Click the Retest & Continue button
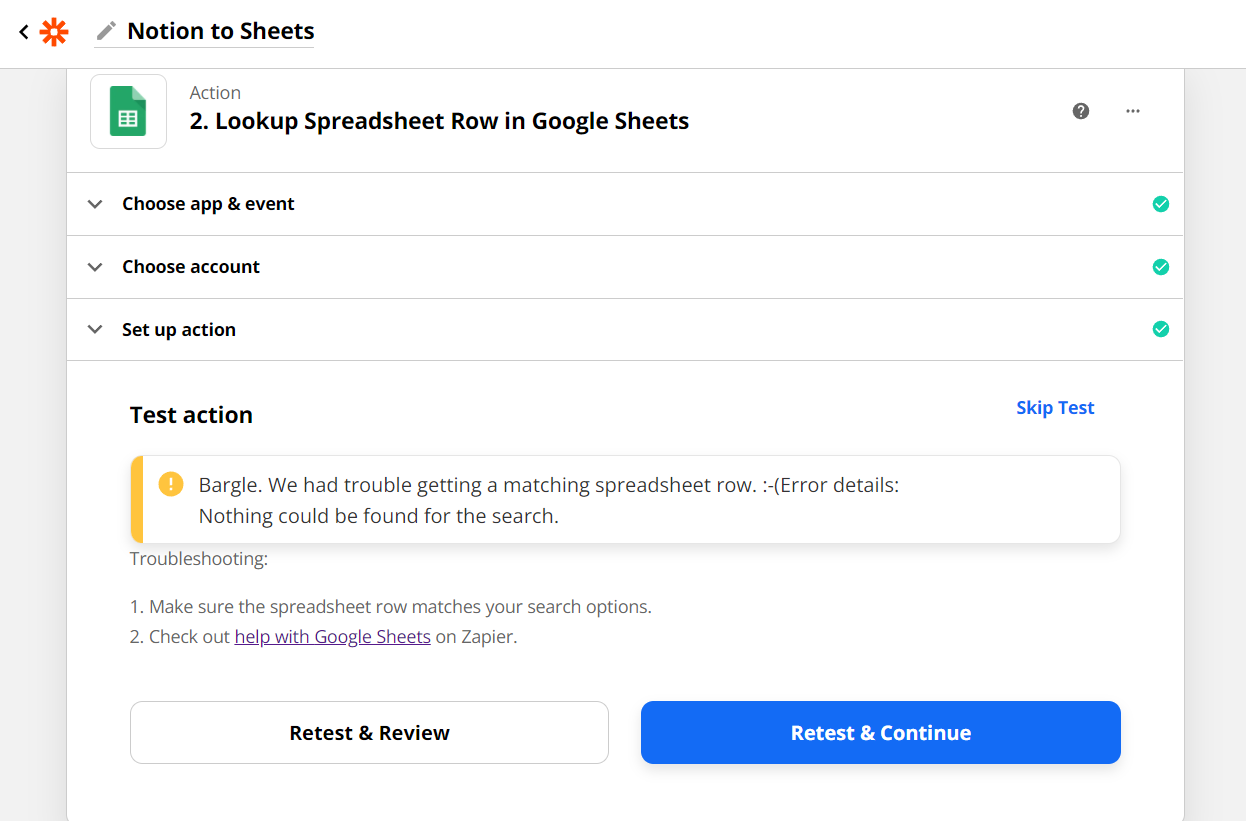This screenshot has width=1246, height=821. coord(880,732)
